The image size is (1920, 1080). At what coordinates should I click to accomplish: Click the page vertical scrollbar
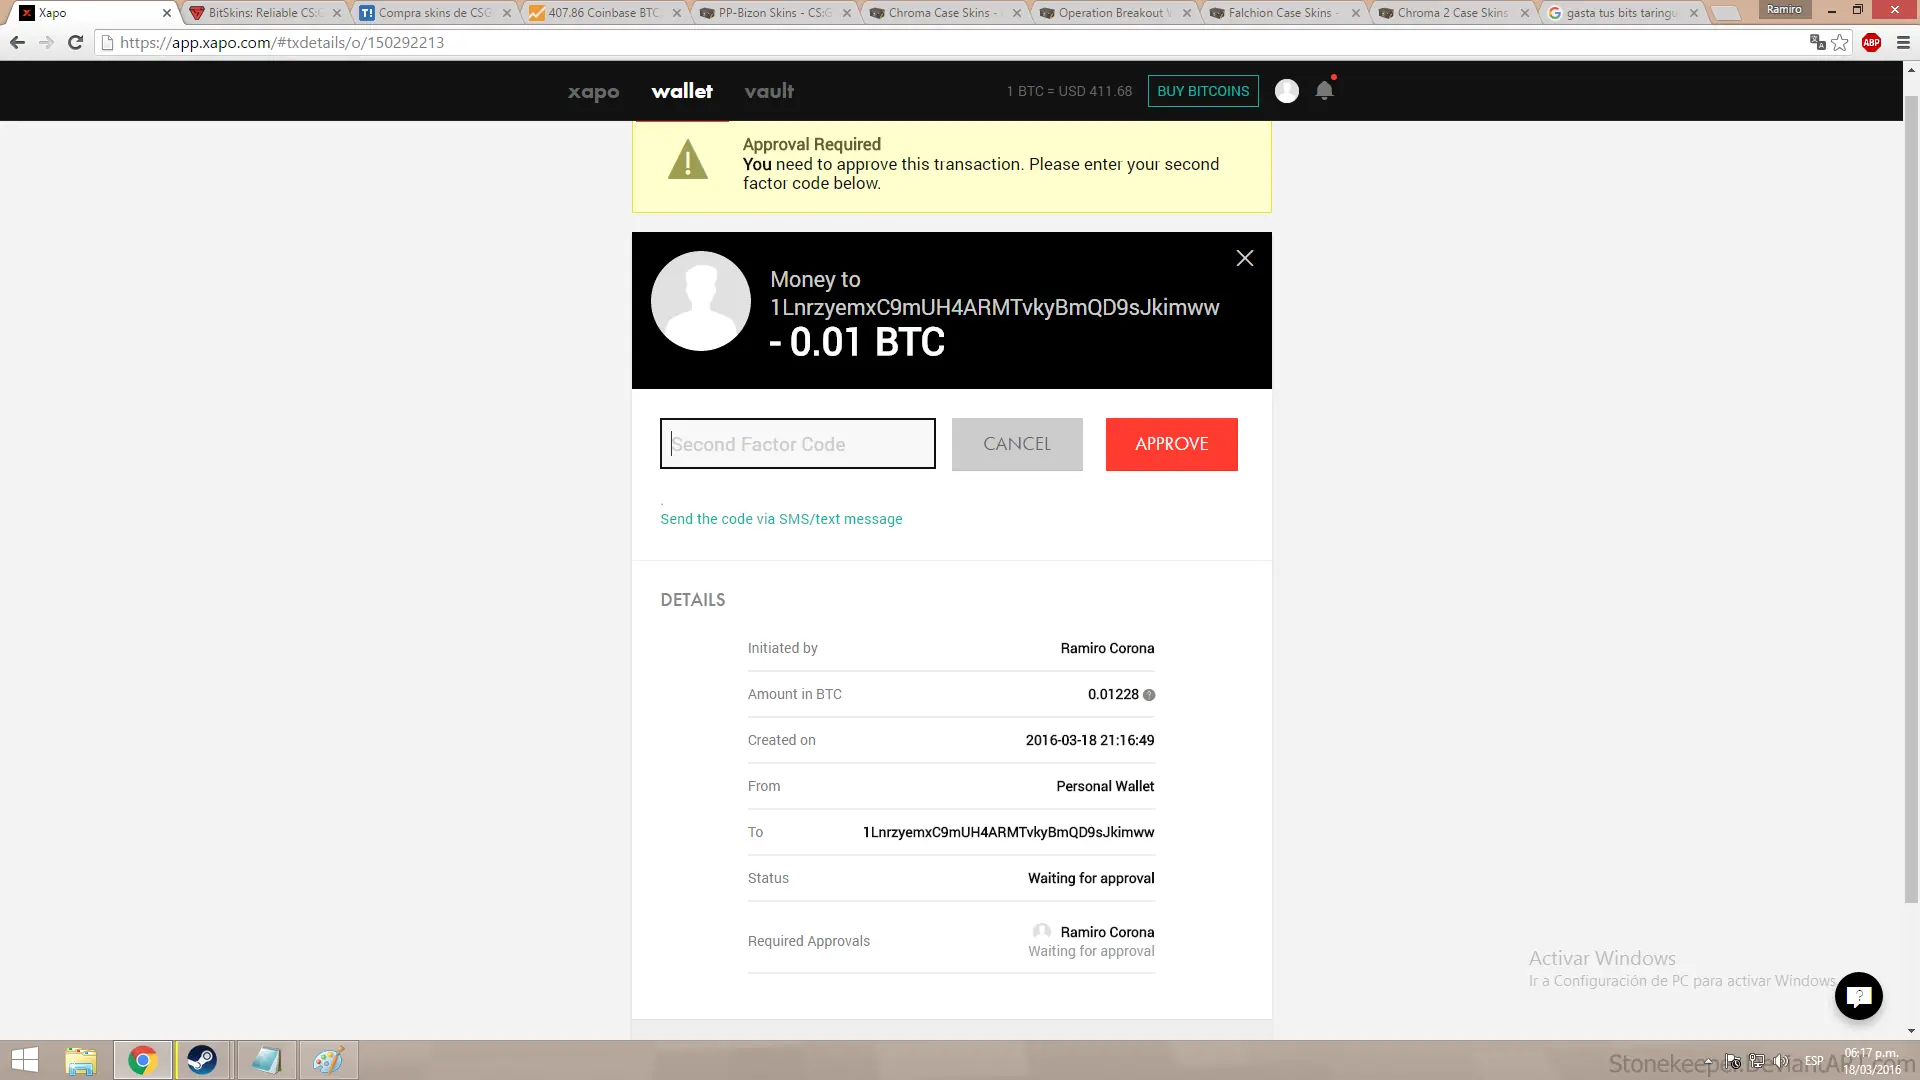point(1911,500)
